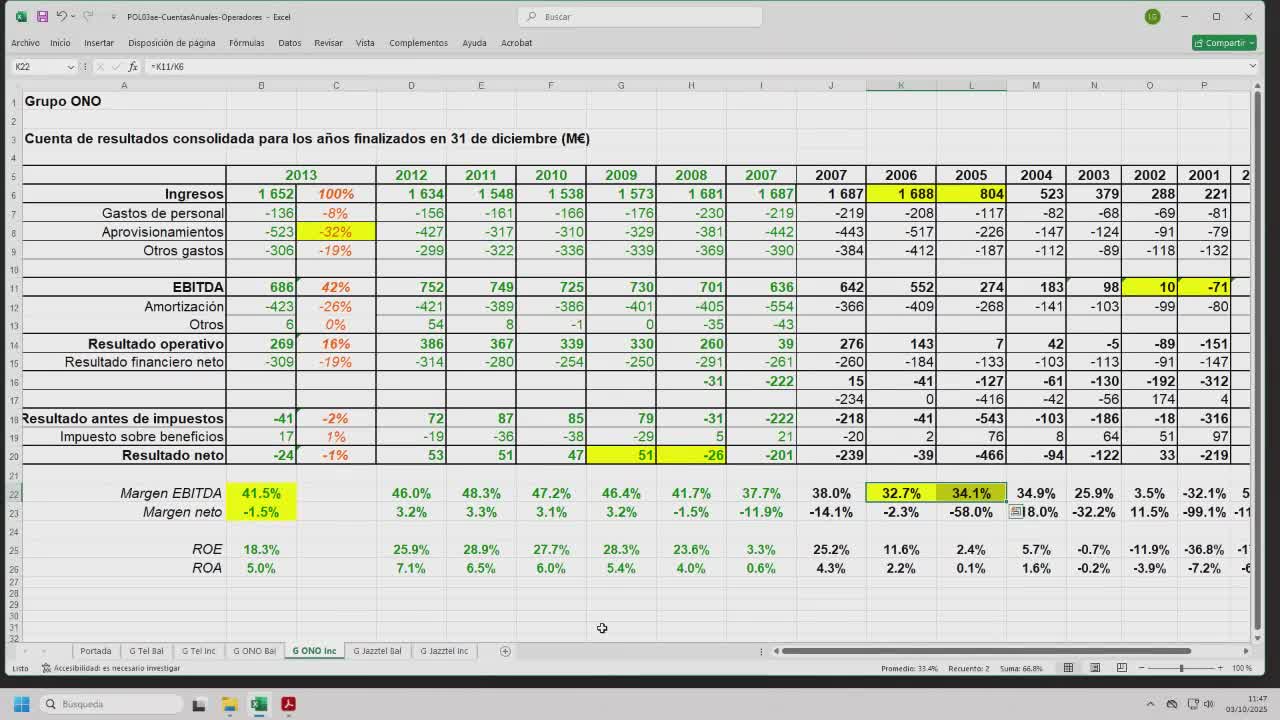
Task: Select column K header
Action: 901,85
